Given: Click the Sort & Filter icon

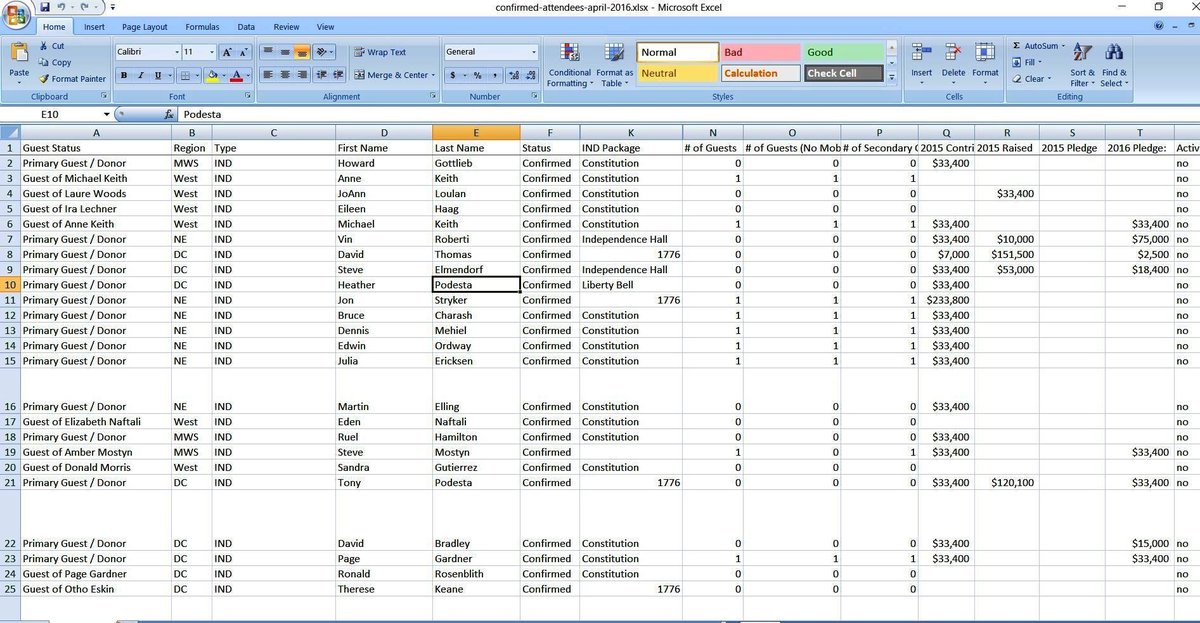Looking at the screenshot, I should click(x=1083, y=65).
